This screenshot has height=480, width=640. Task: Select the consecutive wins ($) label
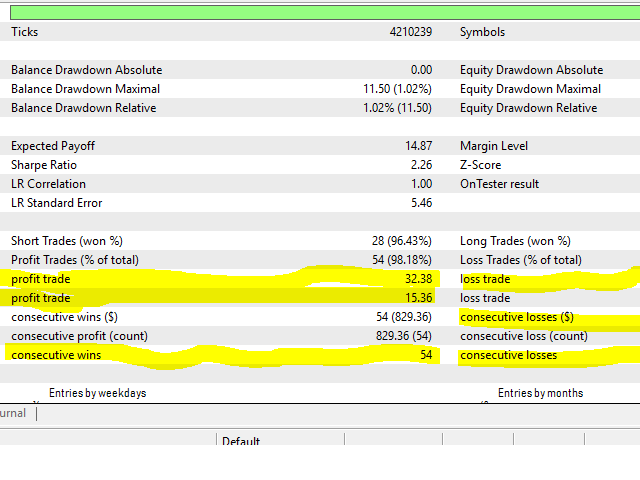[x=64, y=317]
